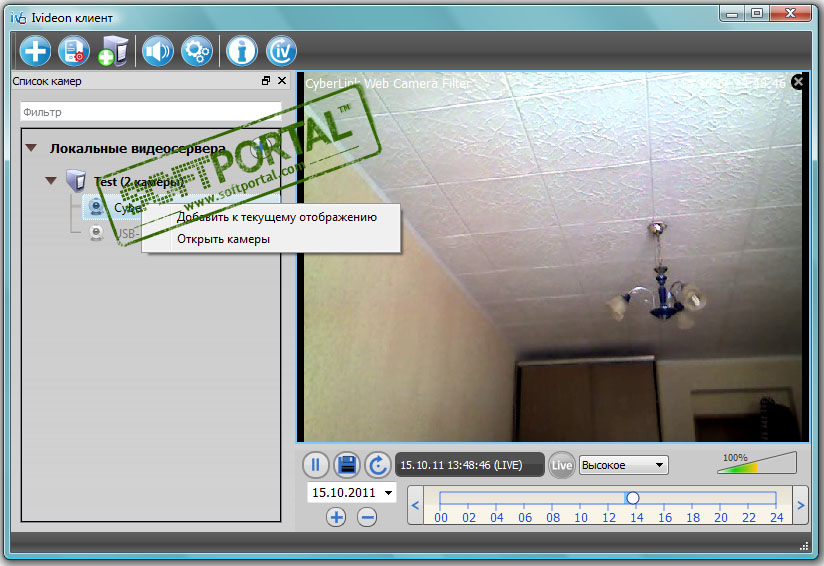Minimize the Ivideon клиент window
Viewport: 824px width, 566px height.
click(732, 14)
